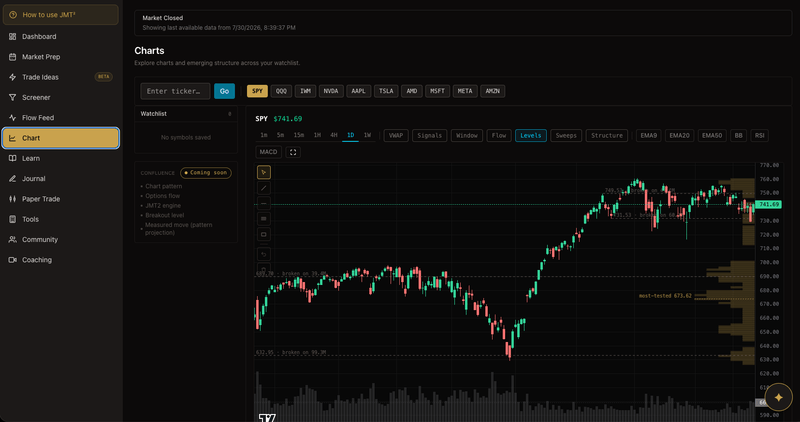Screen dimensions: 800x422
Task: Select the trend line drawing tool
Action: pos(264,188)
